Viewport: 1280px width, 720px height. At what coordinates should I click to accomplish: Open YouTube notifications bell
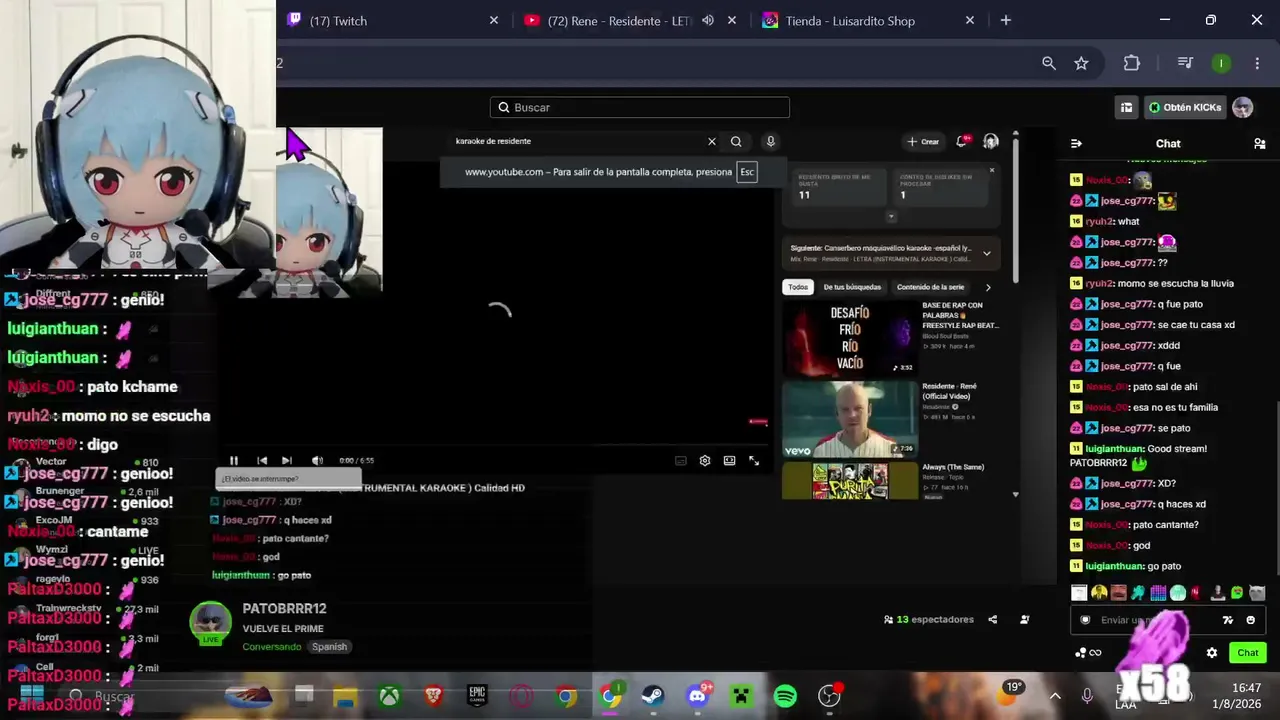[x=962, y=142]
